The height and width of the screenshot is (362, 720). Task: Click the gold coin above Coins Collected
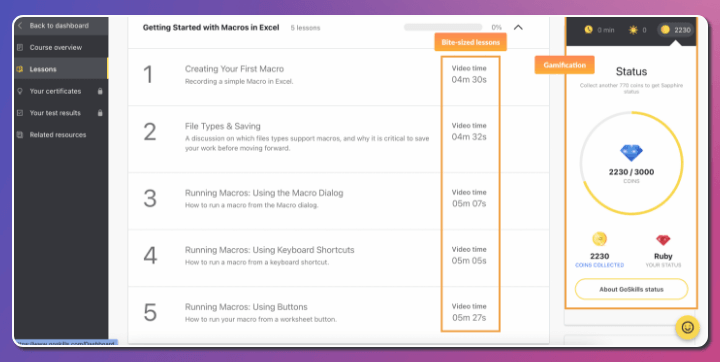click(x=599, y=239)
